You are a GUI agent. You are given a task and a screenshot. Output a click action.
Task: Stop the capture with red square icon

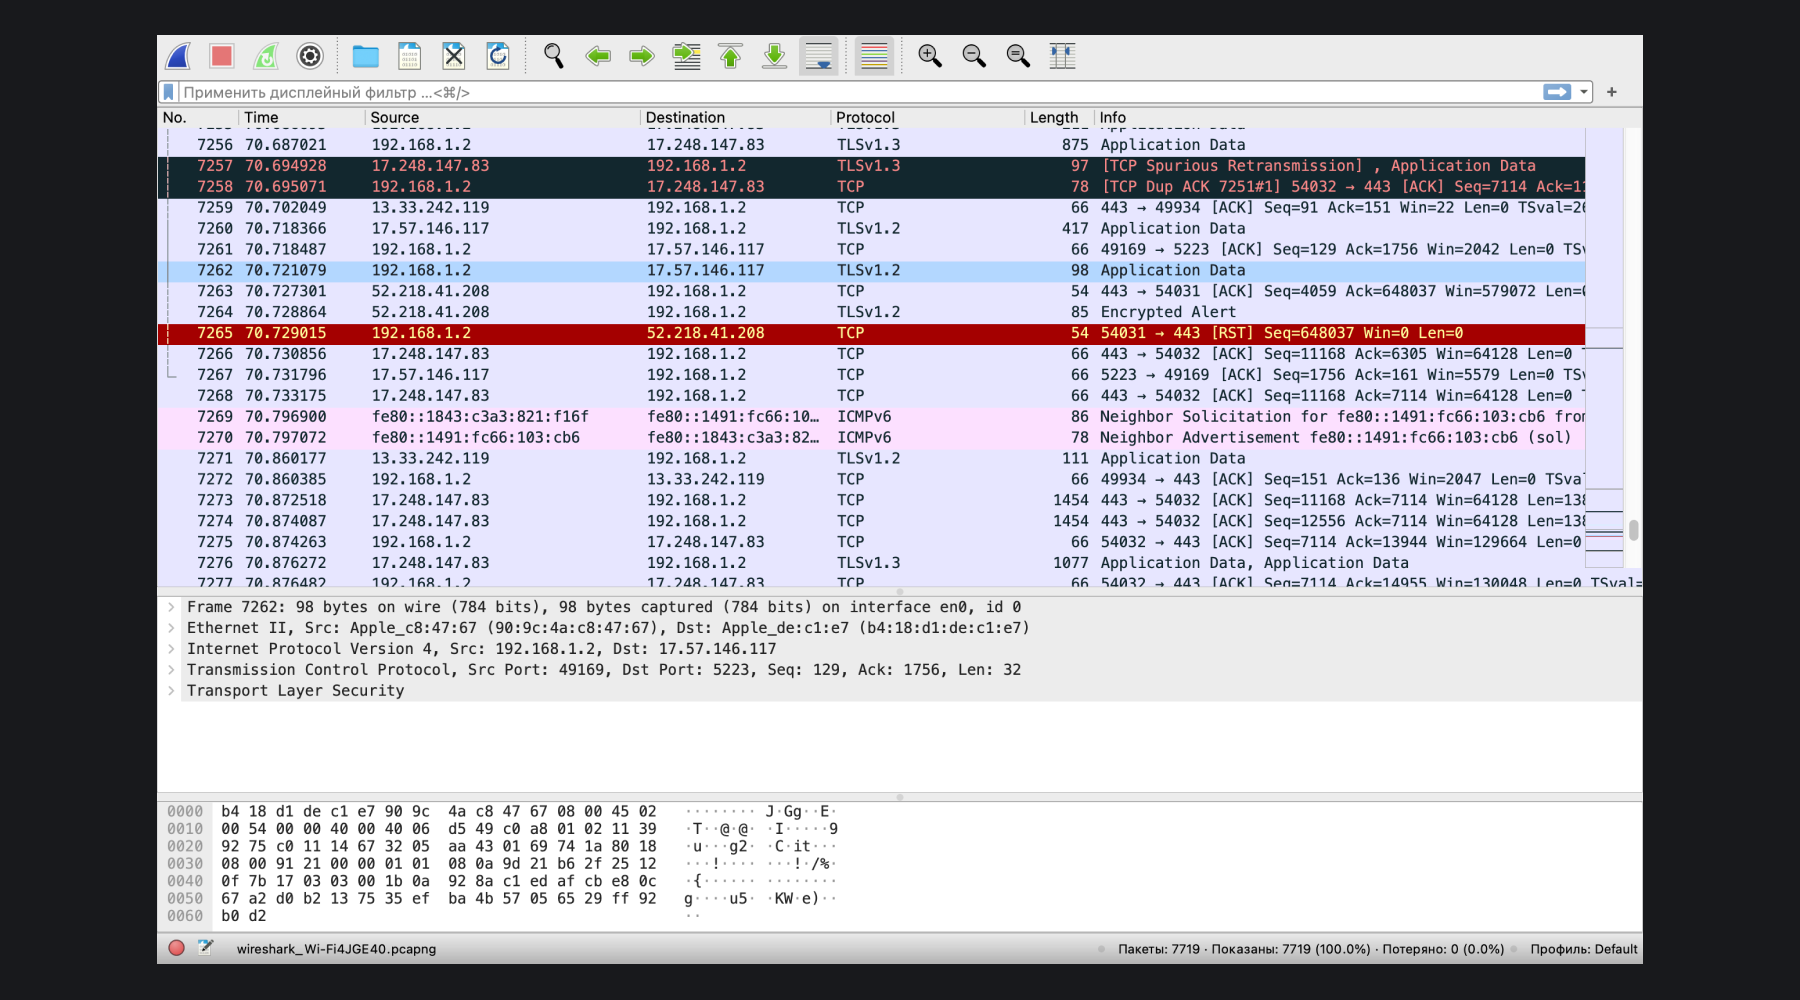coord(222,56)
